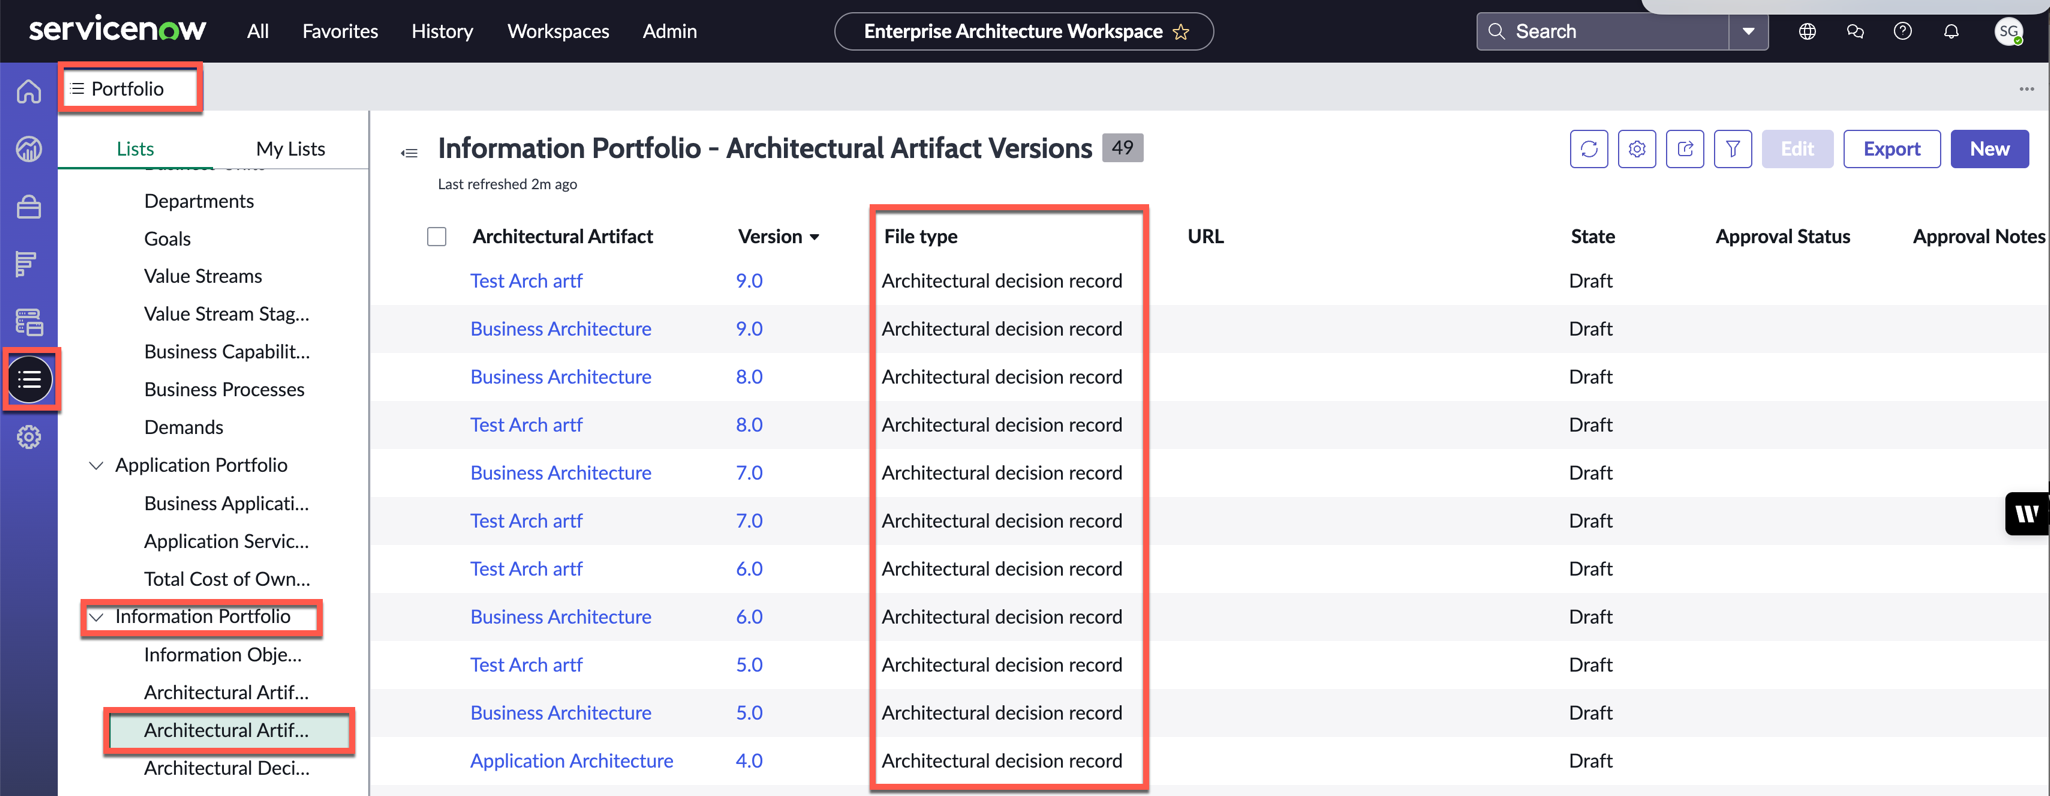Open the Favorites menu
2050x796 pixels.
340,31
